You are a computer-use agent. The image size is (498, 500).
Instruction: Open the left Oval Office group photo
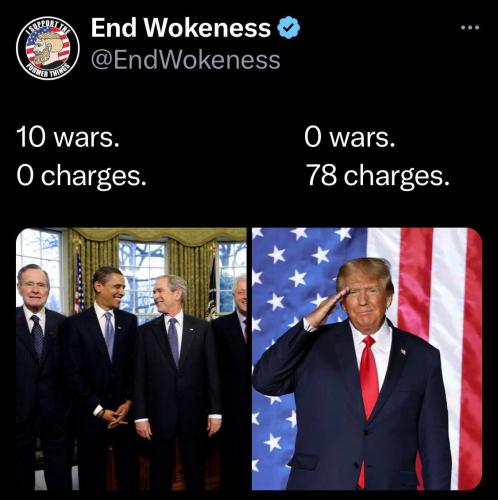131,359
